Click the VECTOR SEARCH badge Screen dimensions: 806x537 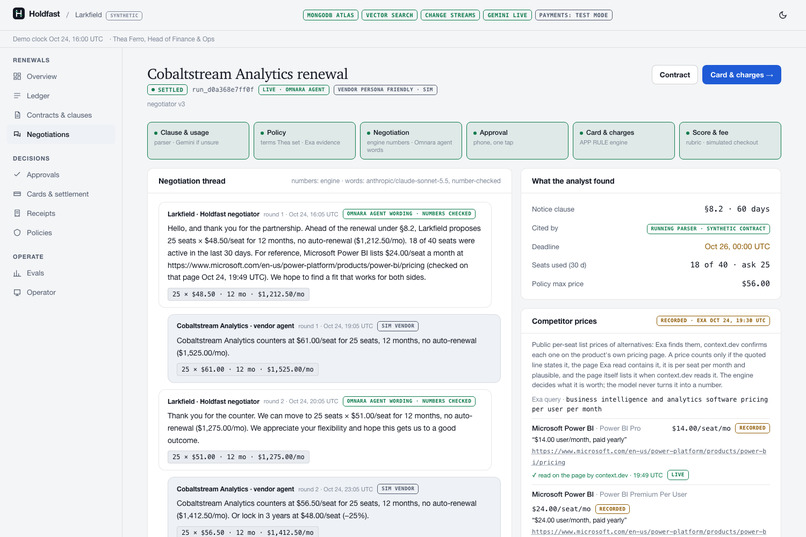click(x=389, y=15)
